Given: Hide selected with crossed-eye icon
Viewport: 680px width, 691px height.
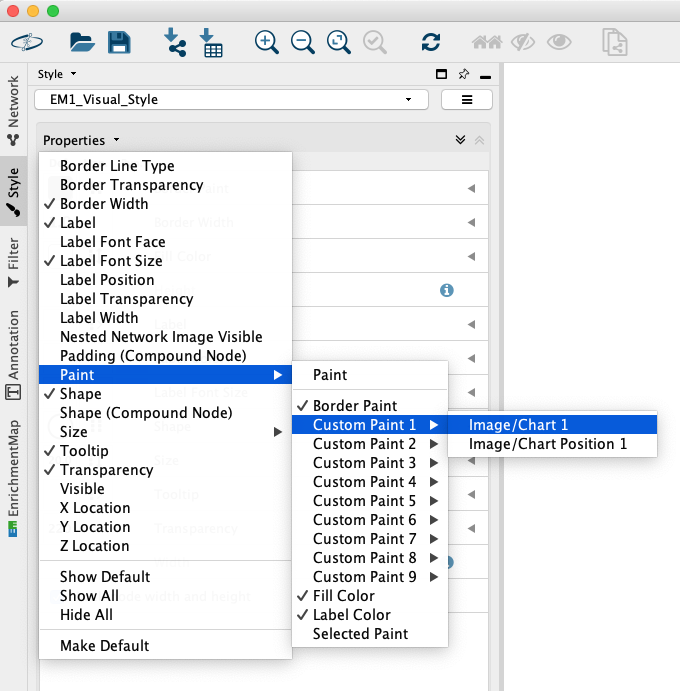Looking at the screenshot, I should tap(523, 42).
